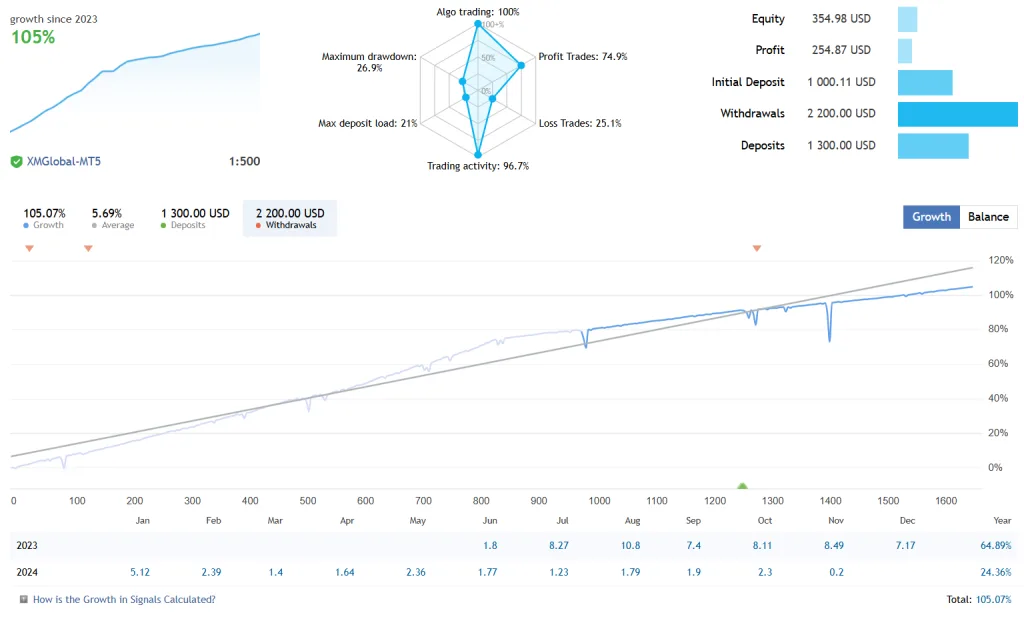Open How is the Growth in Signals Calculated
The width and height of the screenshot is (1024, 617).
(124, 599)
